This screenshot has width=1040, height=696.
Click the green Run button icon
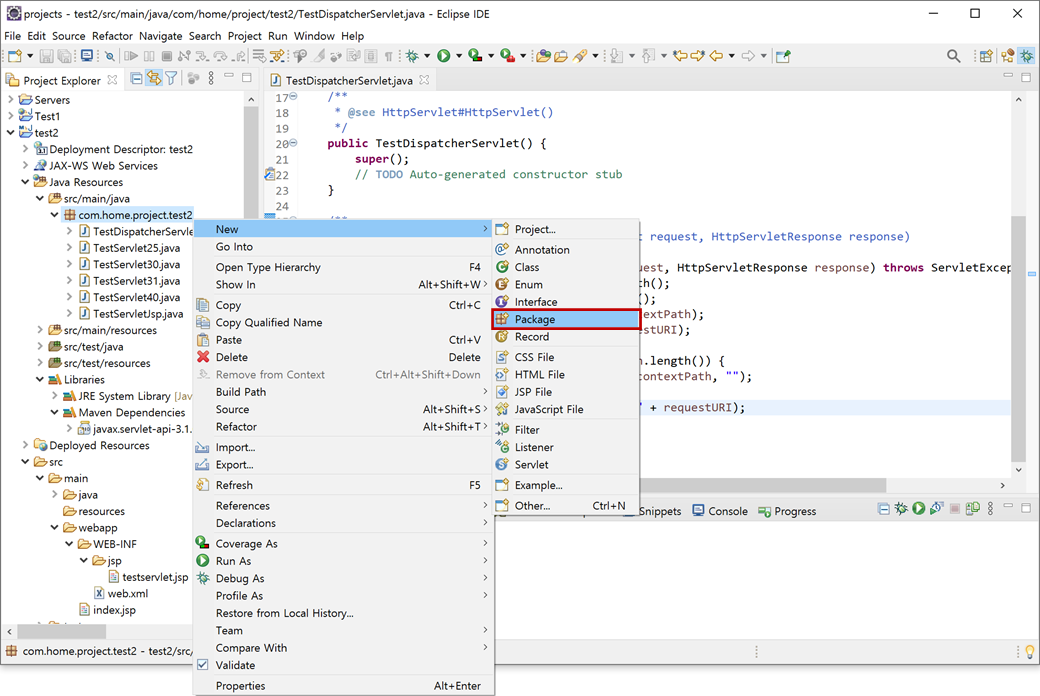[444, 56]
